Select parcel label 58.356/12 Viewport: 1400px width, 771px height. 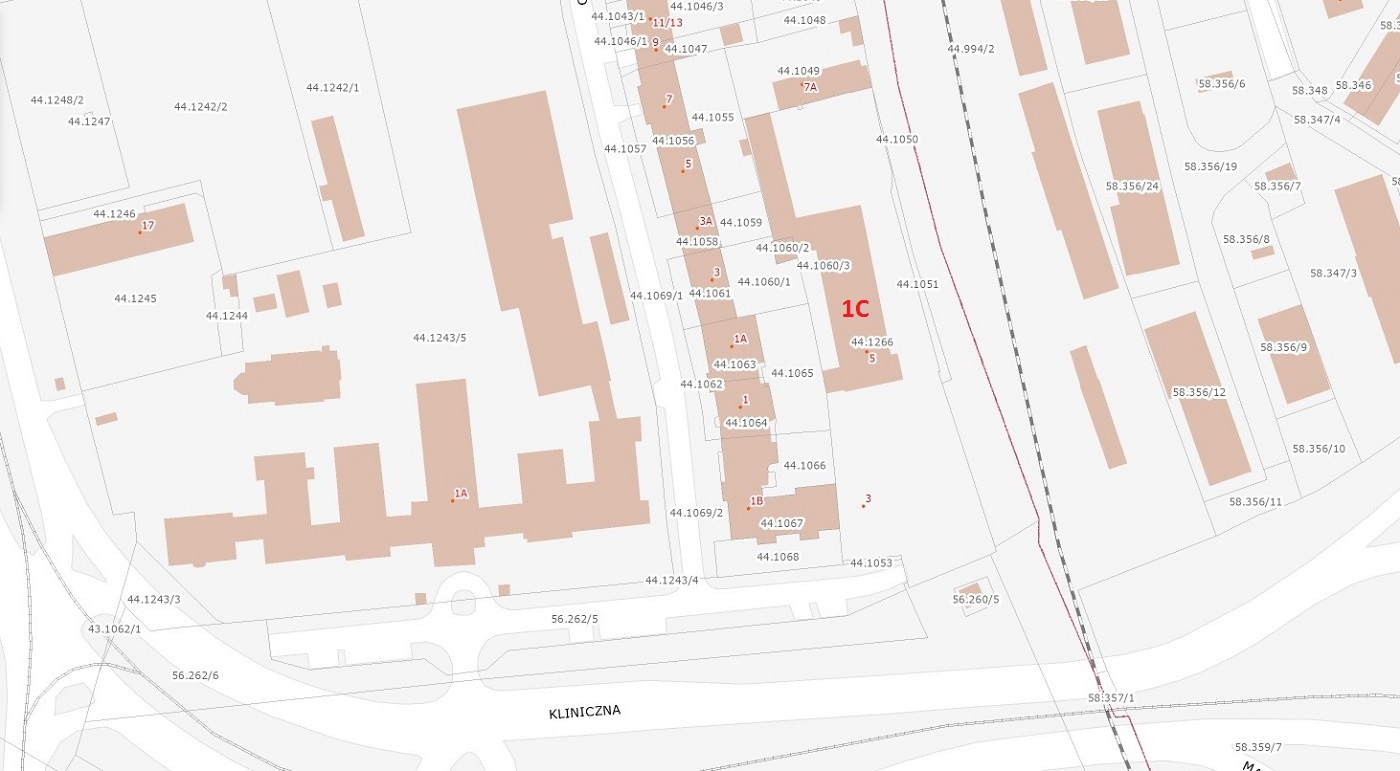pos(1198,393)
